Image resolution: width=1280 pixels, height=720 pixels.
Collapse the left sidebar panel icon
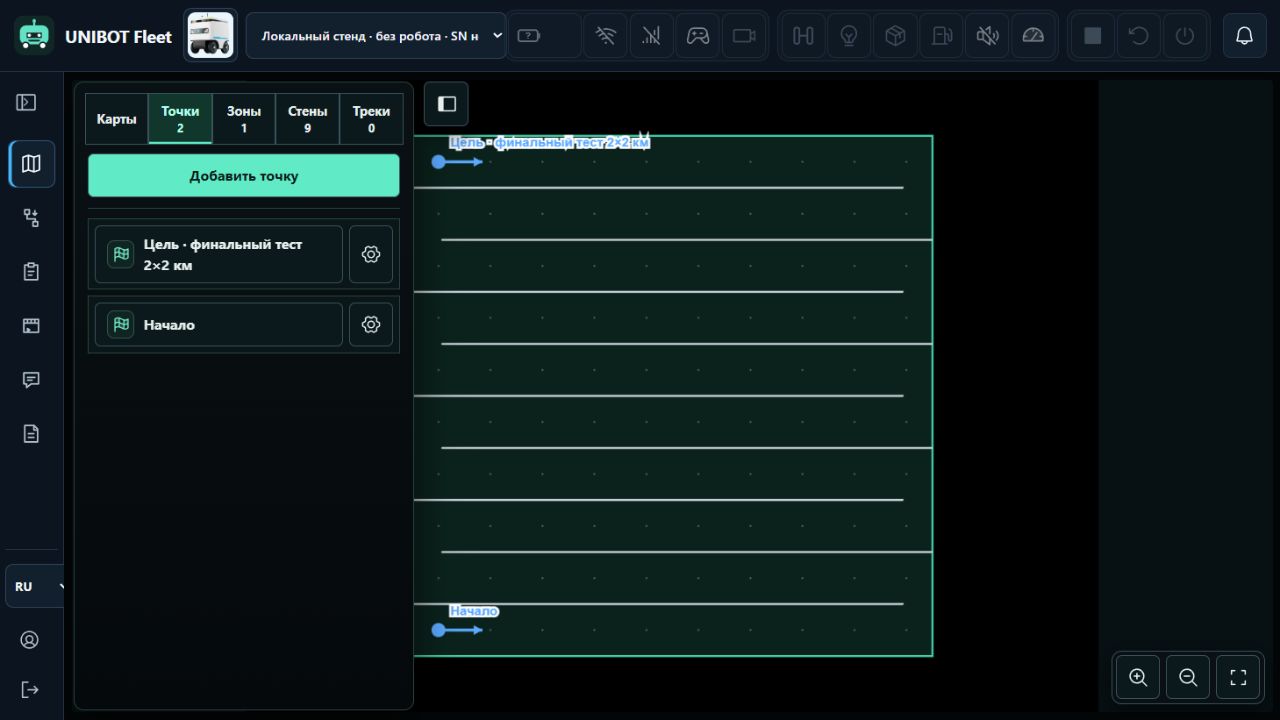click(x=27, y=102)
